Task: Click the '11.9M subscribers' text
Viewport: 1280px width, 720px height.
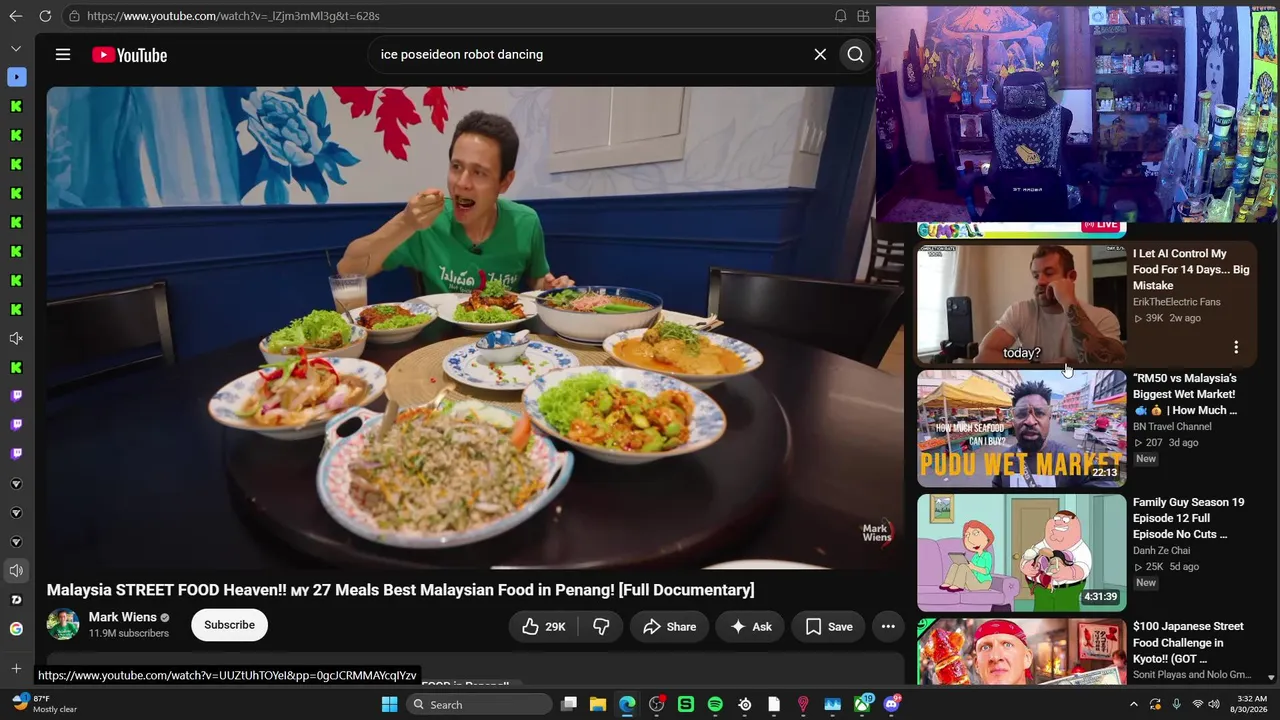Action: (129, 634)
